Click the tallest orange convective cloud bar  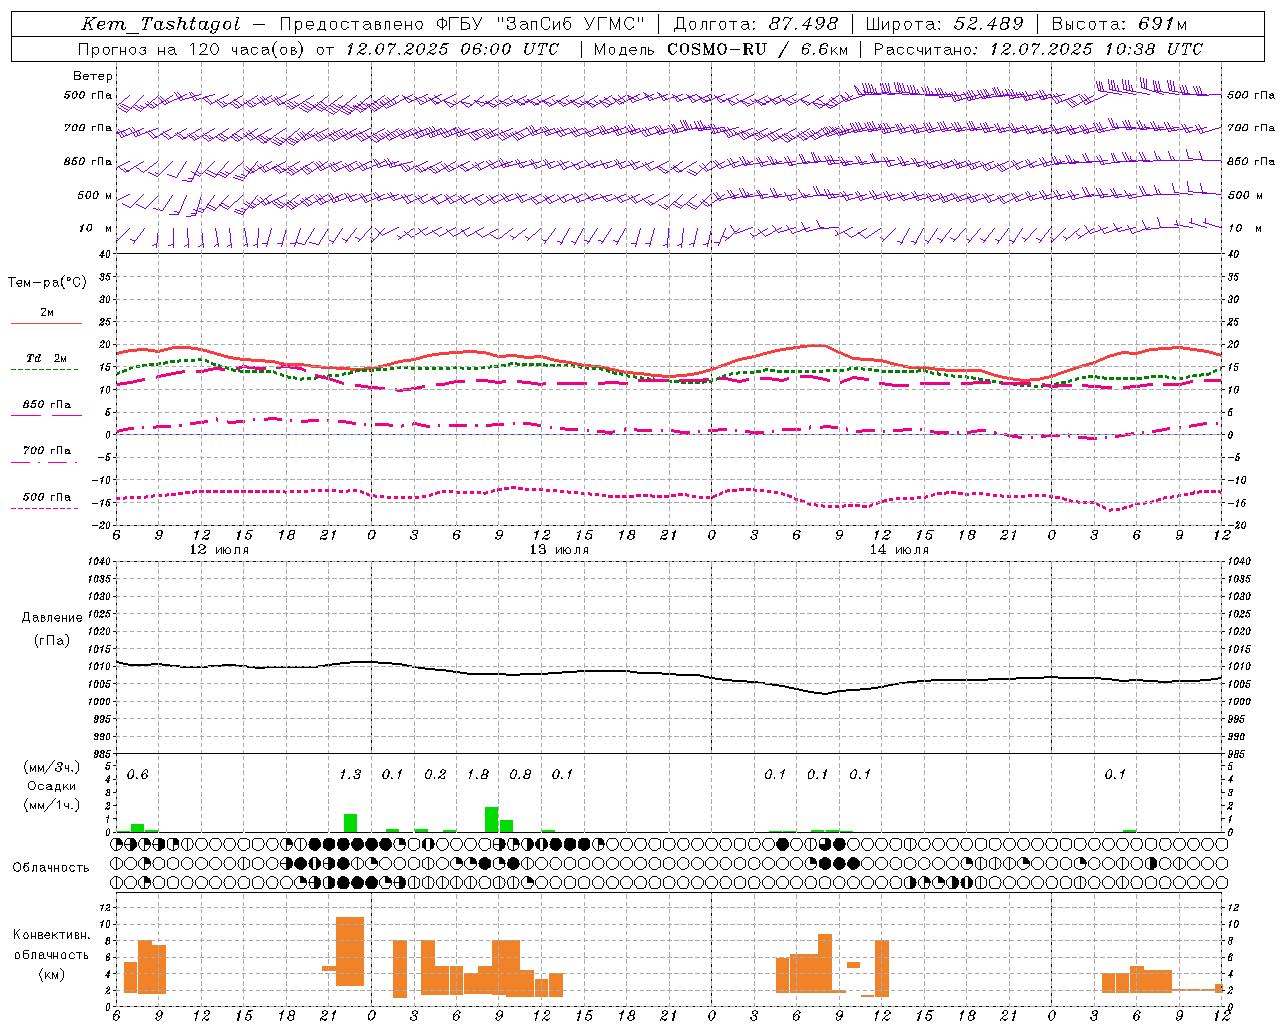pos(350,952)
